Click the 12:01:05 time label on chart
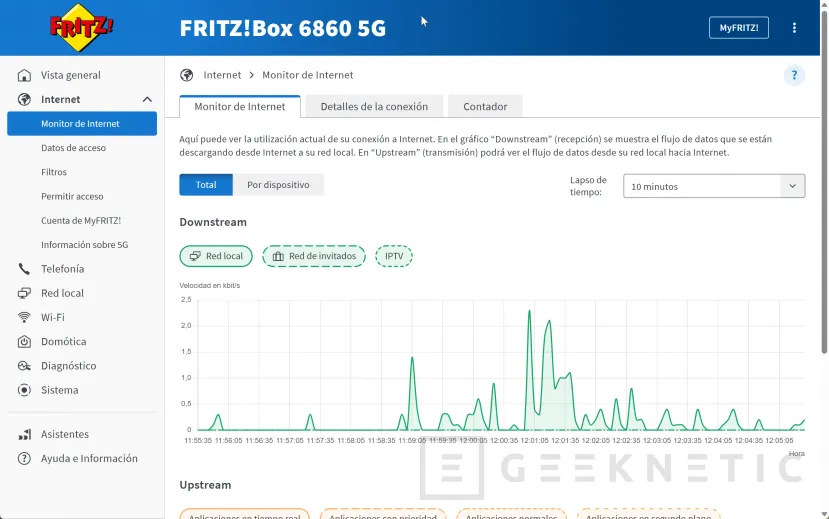829x519 pixels. point(535,440)
